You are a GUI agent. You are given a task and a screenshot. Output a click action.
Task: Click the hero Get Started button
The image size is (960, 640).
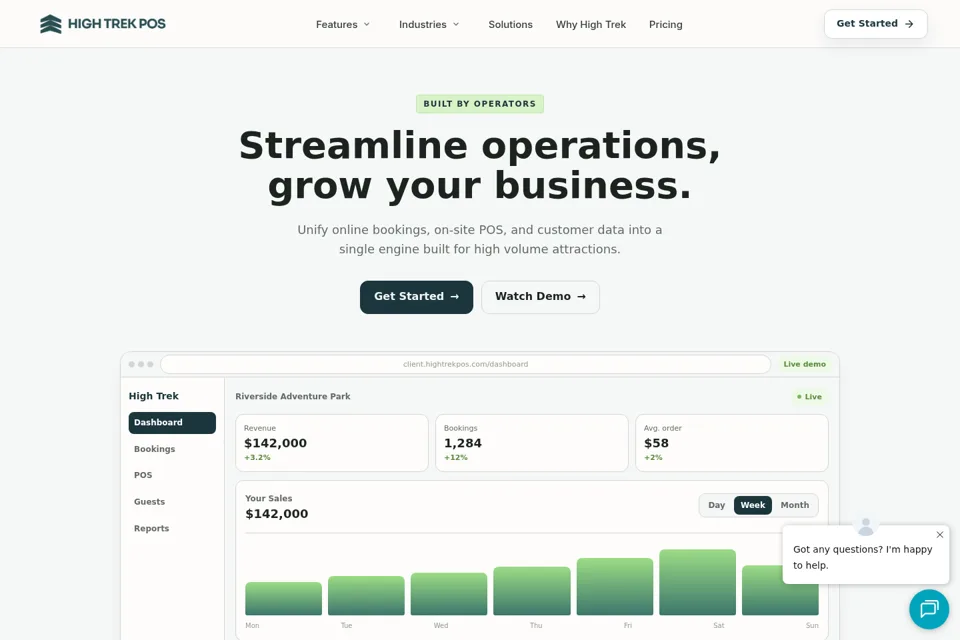416,297
